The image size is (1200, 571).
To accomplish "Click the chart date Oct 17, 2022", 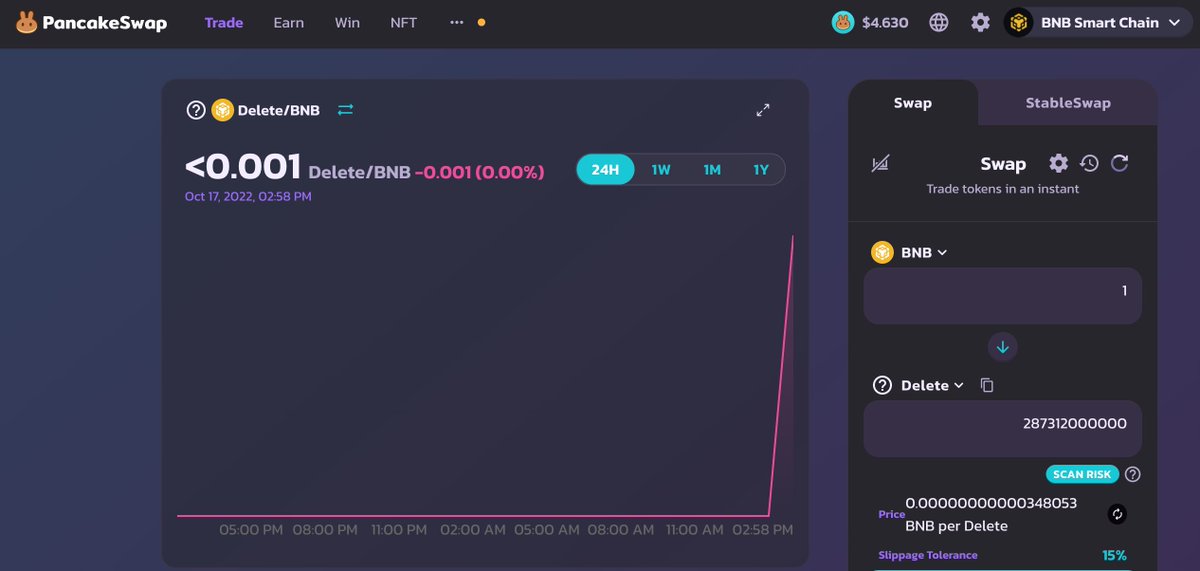I will tap(248, 197).
